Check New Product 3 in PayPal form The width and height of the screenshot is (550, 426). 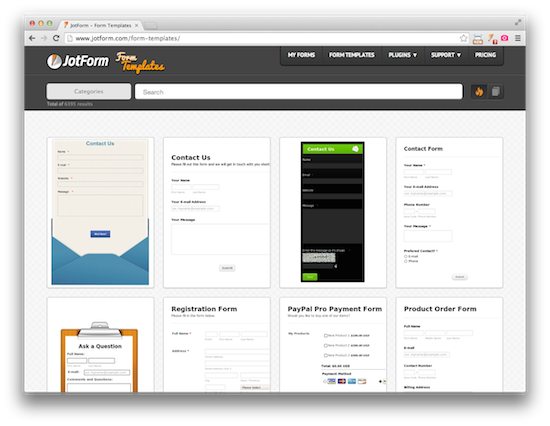coord(326,355)
